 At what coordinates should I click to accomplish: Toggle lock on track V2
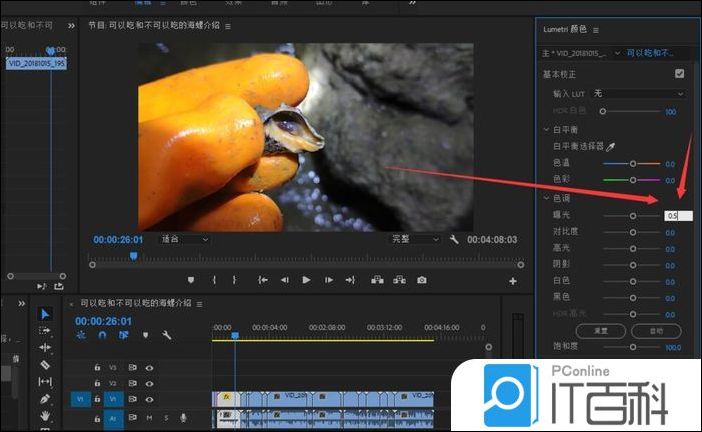pyautogui.click(x=97, y=383)
